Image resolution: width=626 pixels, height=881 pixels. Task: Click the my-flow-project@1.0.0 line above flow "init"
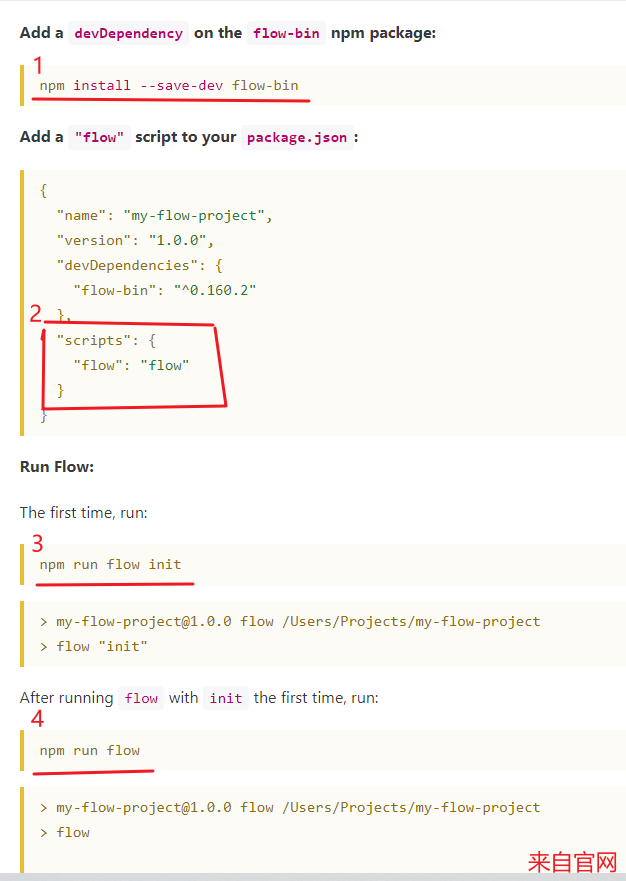[290, 621]
